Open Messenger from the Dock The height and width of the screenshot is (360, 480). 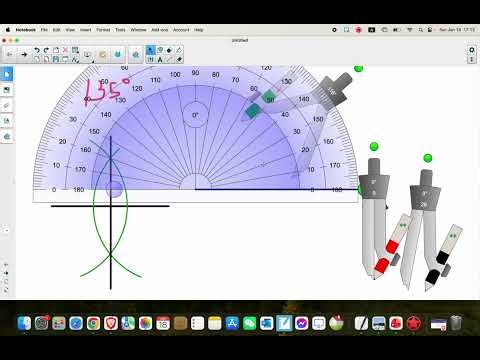(301, 323)
